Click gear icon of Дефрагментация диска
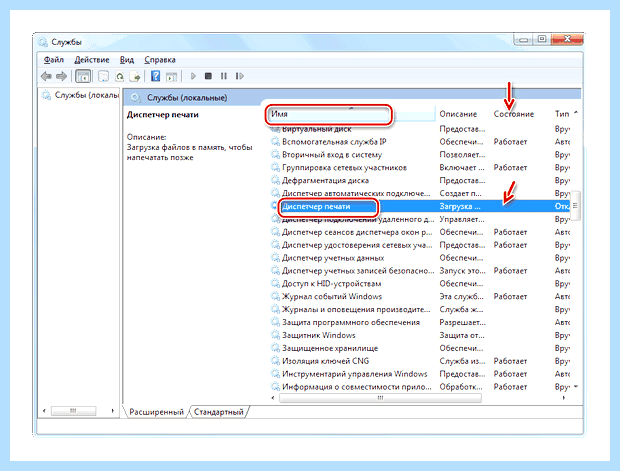This screenshot has height=471, width=620. tap(275, 180)
